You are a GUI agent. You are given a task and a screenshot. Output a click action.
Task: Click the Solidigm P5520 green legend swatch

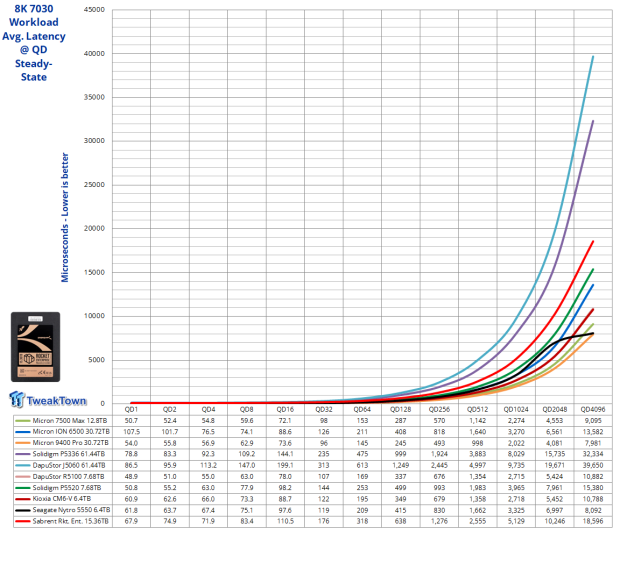coord(23,488)
